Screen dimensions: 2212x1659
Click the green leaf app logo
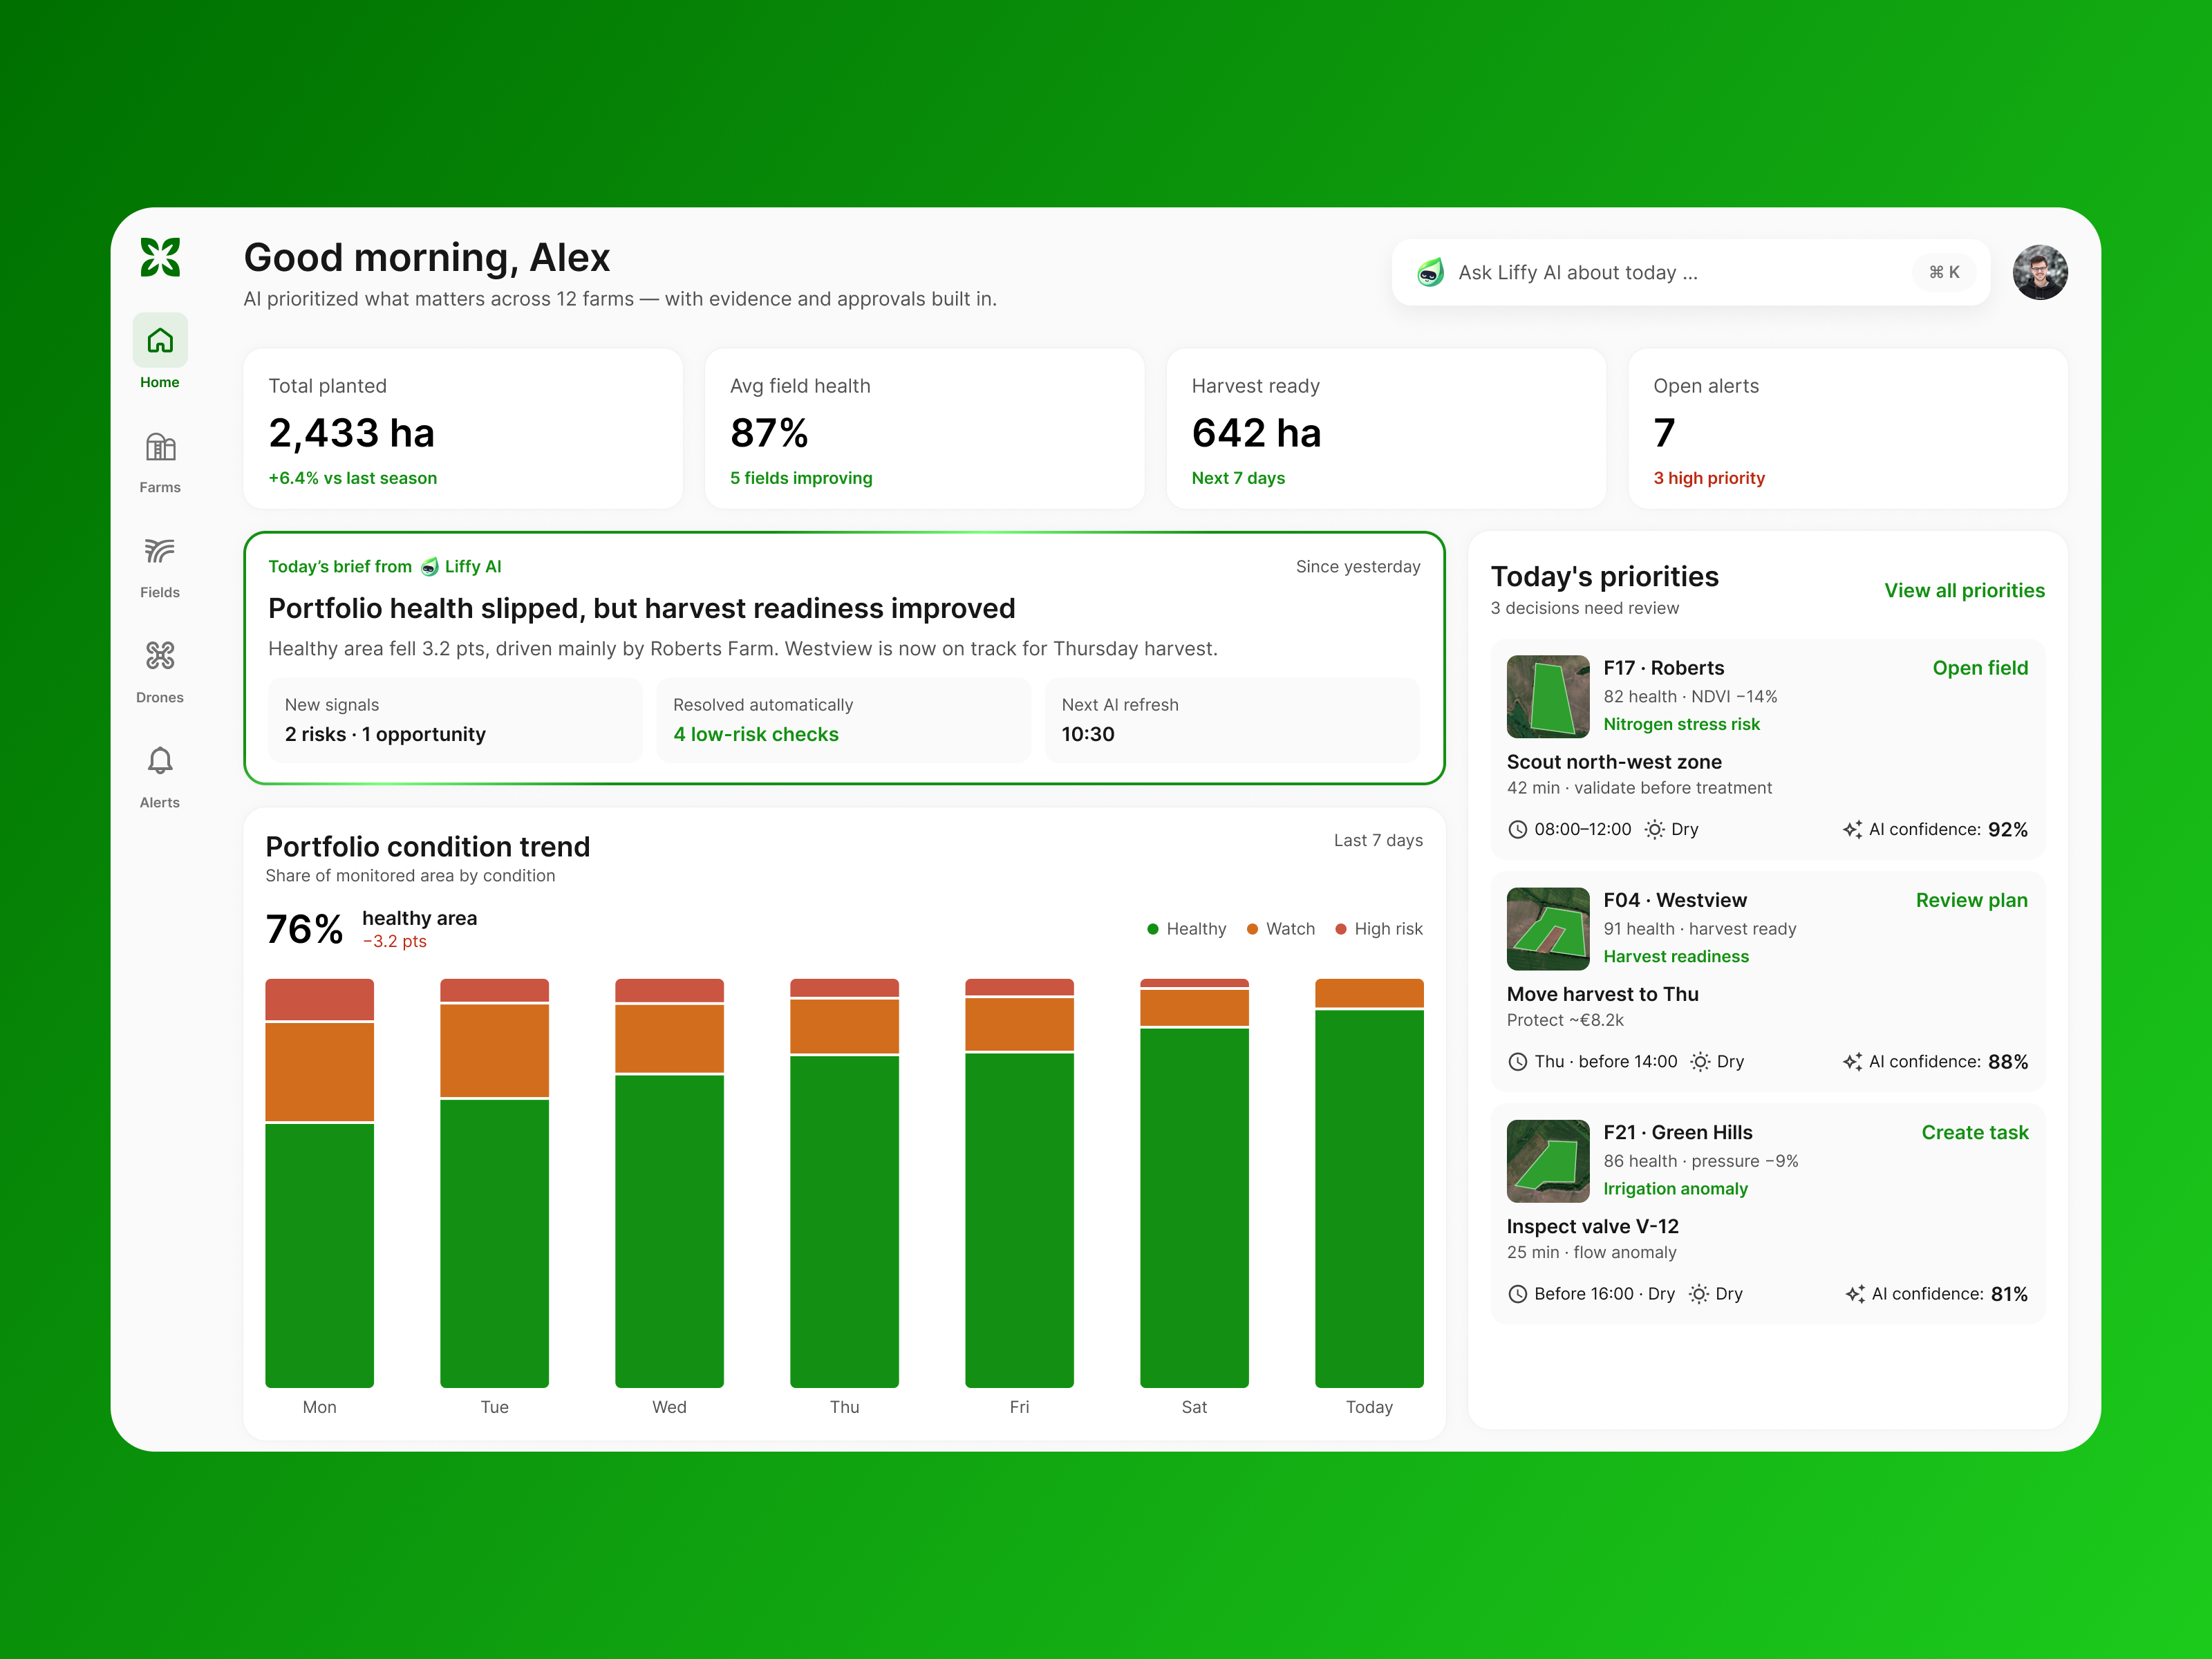coord(160,257)
